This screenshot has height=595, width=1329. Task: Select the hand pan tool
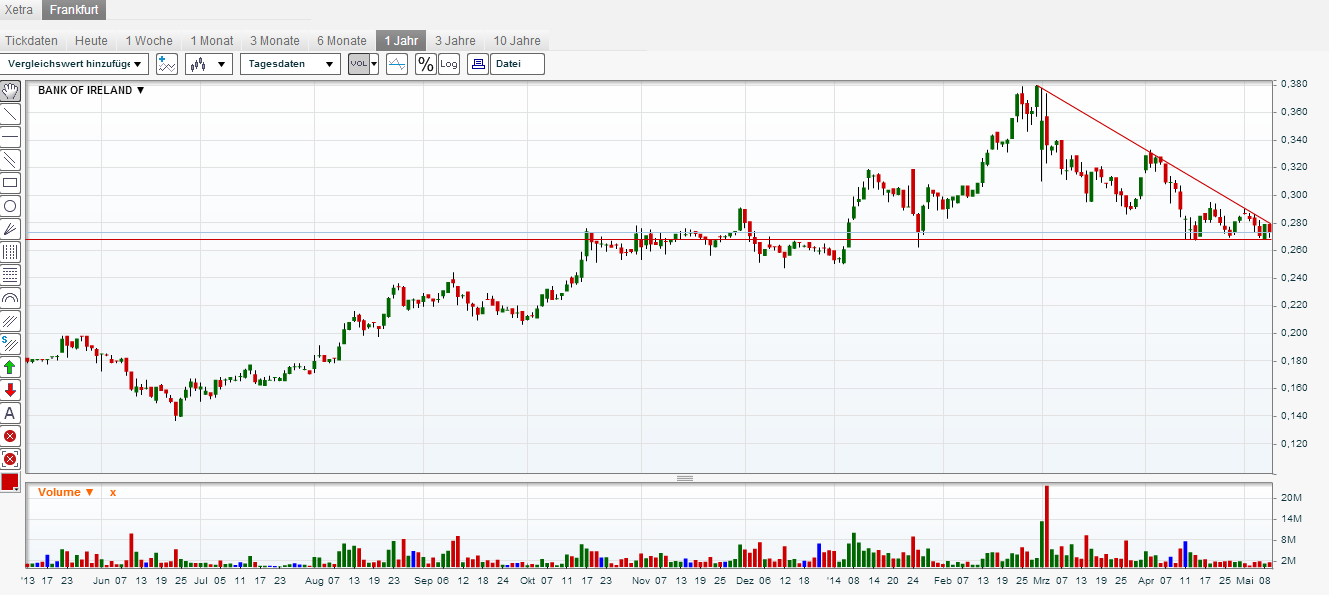coord(10,91)
